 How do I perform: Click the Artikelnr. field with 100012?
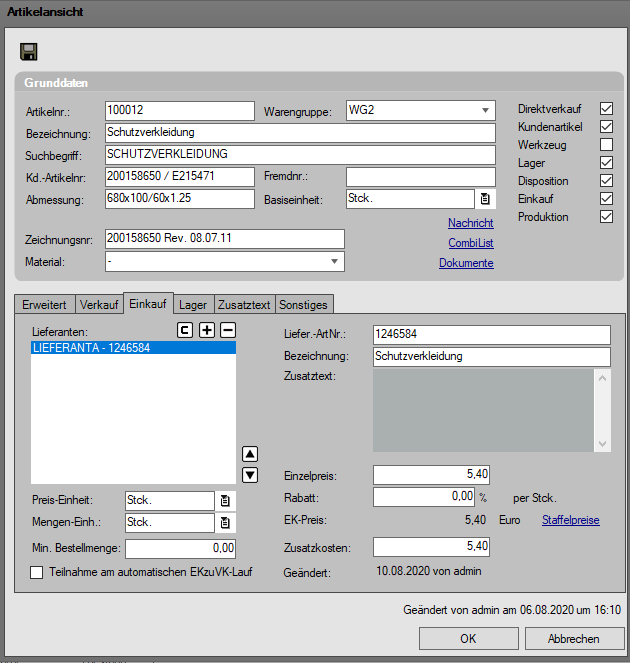tap(180, 111)
